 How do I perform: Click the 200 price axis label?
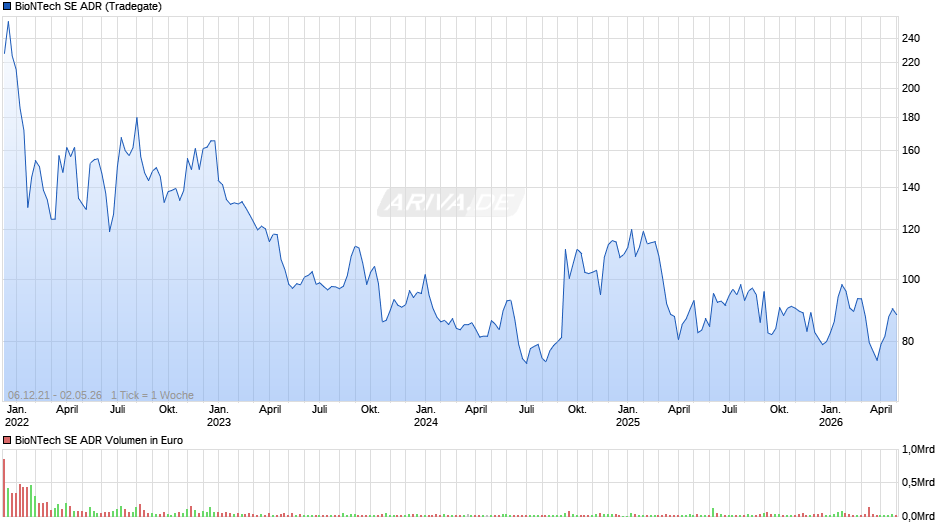point(911,88)
